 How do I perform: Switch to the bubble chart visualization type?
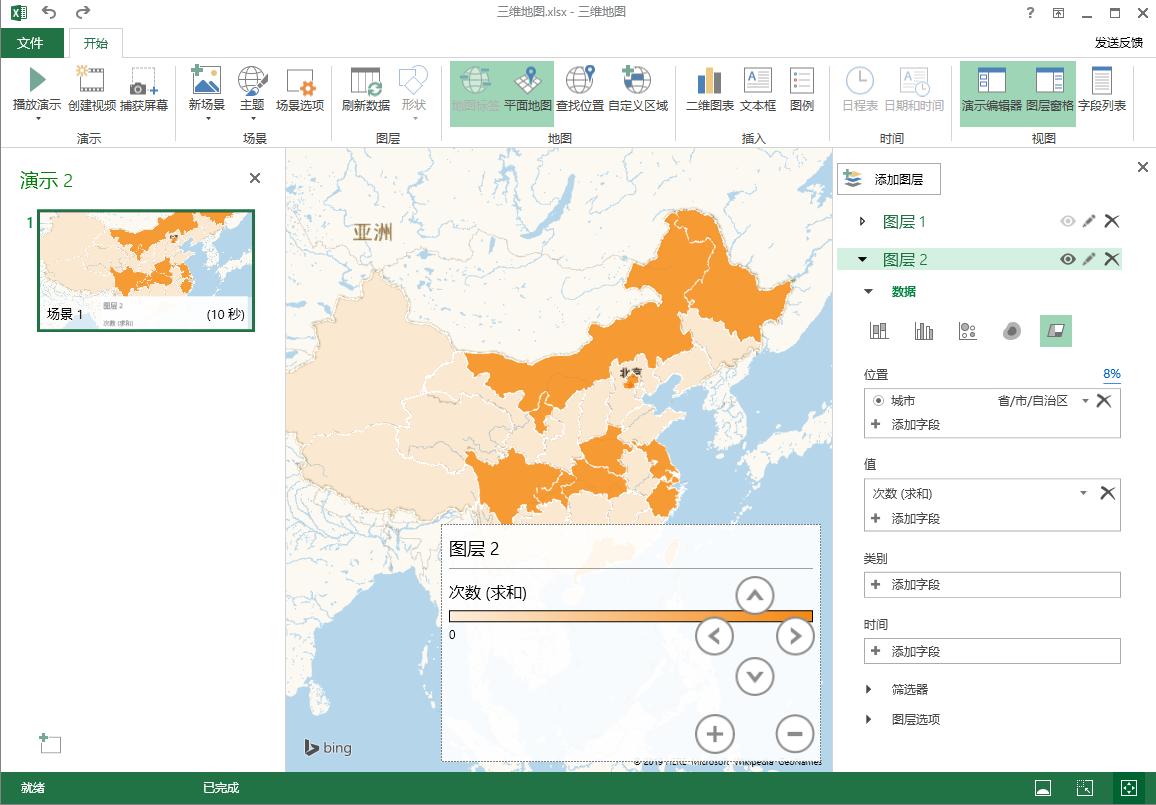click(967, 330)
